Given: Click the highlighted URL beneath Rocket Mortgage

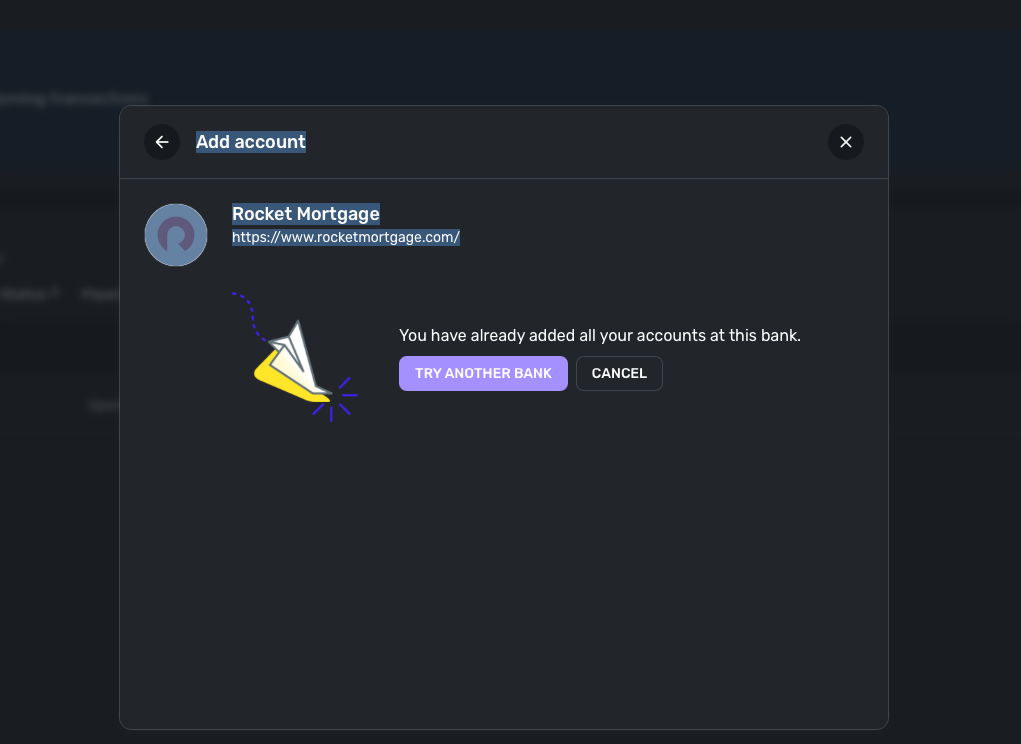Looking at the screenshot, I should 346,237.
